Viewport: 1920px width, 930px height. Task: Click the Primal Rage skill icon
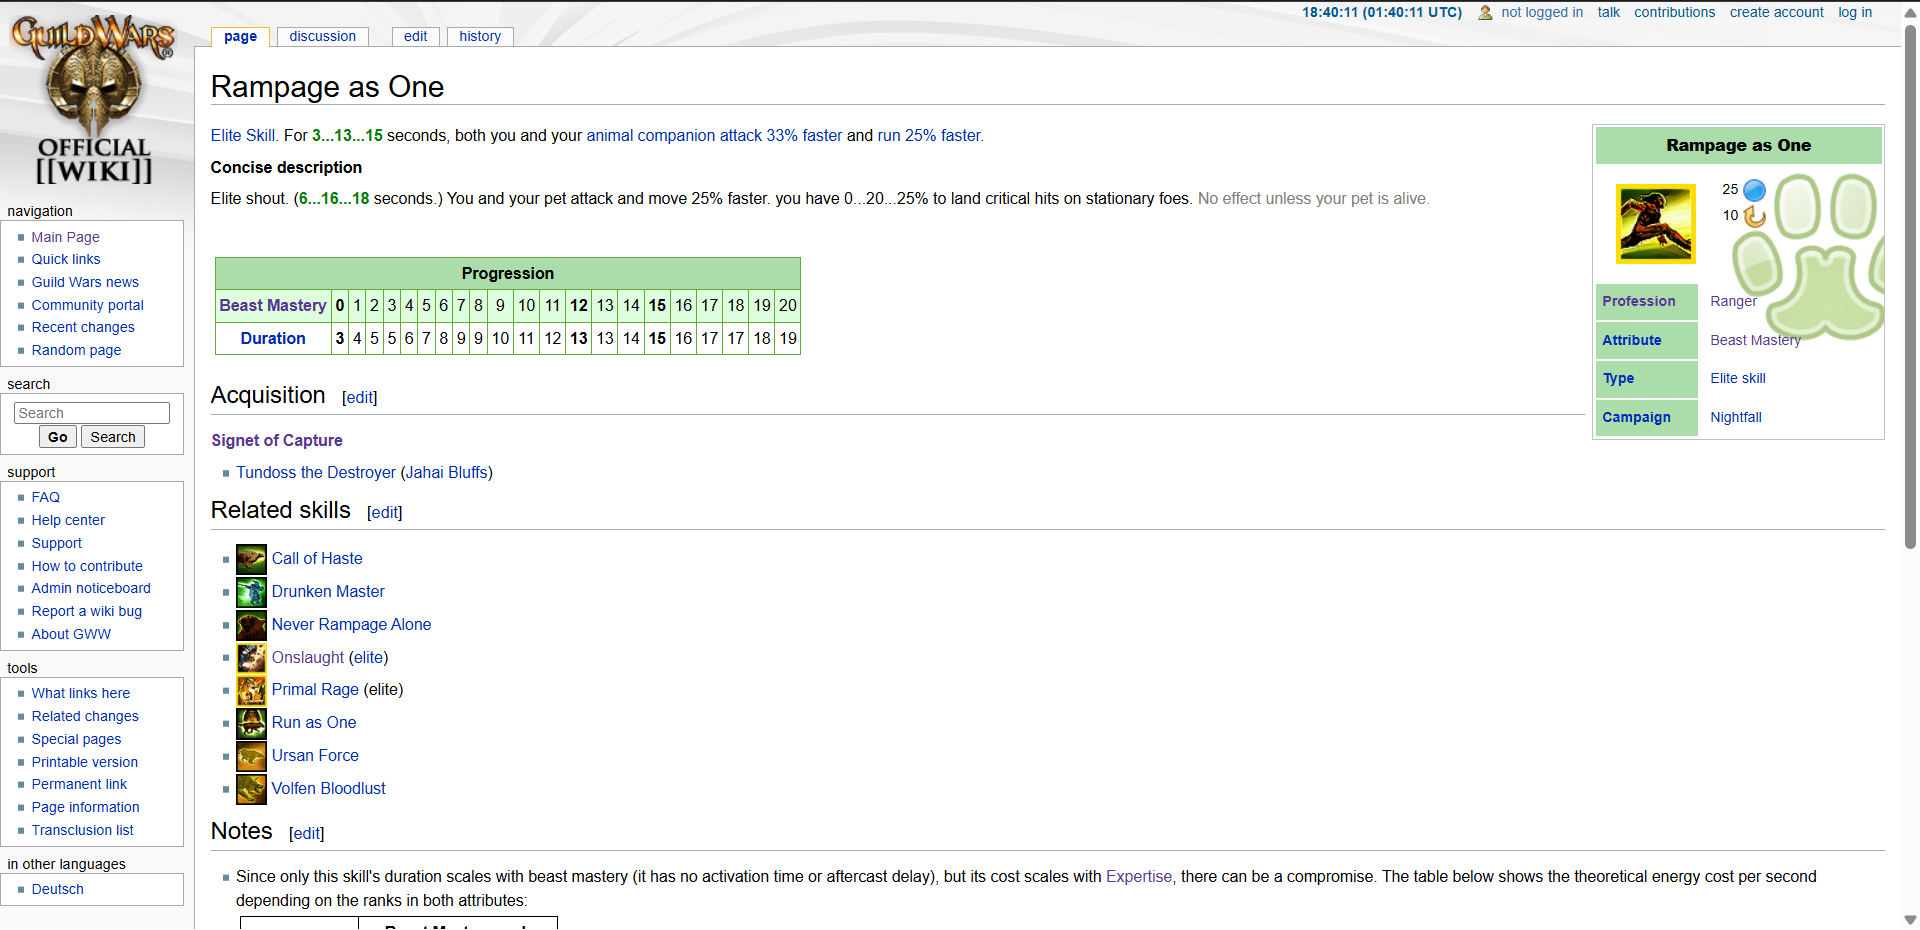(251, 690)
